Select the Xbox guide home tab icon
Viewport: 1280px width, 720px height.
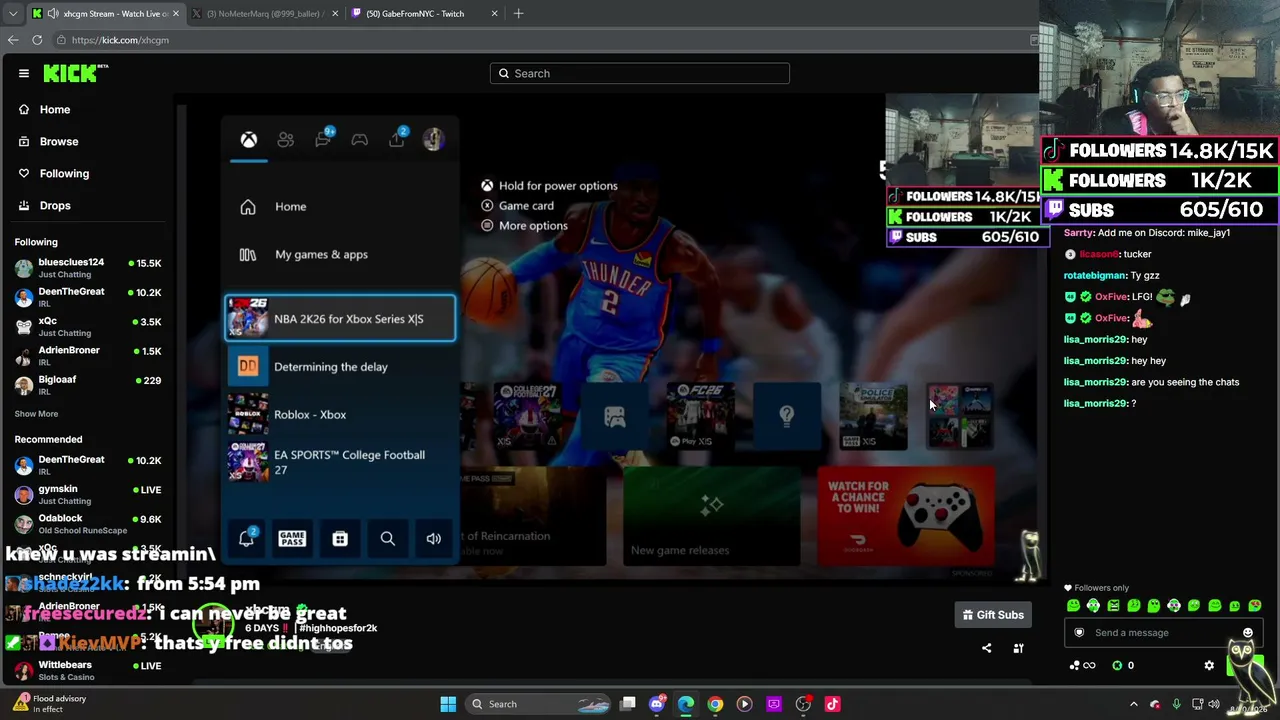pyautogui.click(x=249, y=140)
